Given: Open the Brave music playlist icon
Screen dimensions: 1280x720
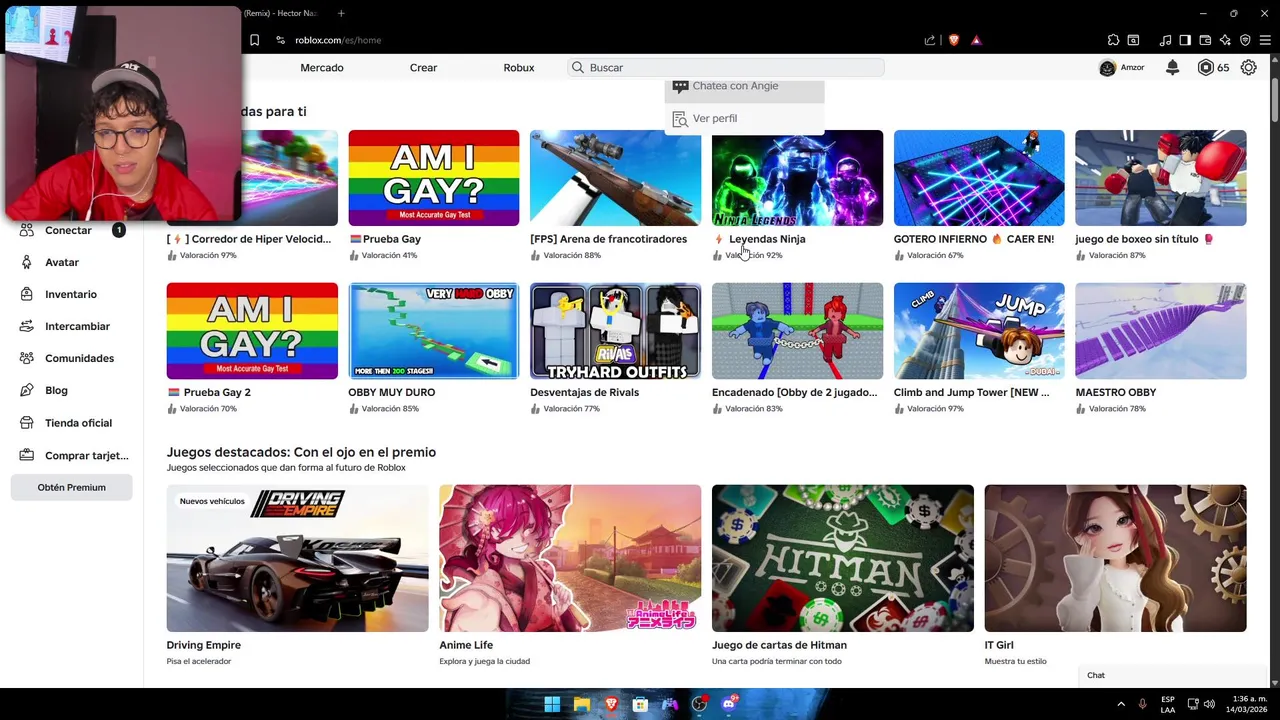Looking at the screenshot, I should 1165,40.
